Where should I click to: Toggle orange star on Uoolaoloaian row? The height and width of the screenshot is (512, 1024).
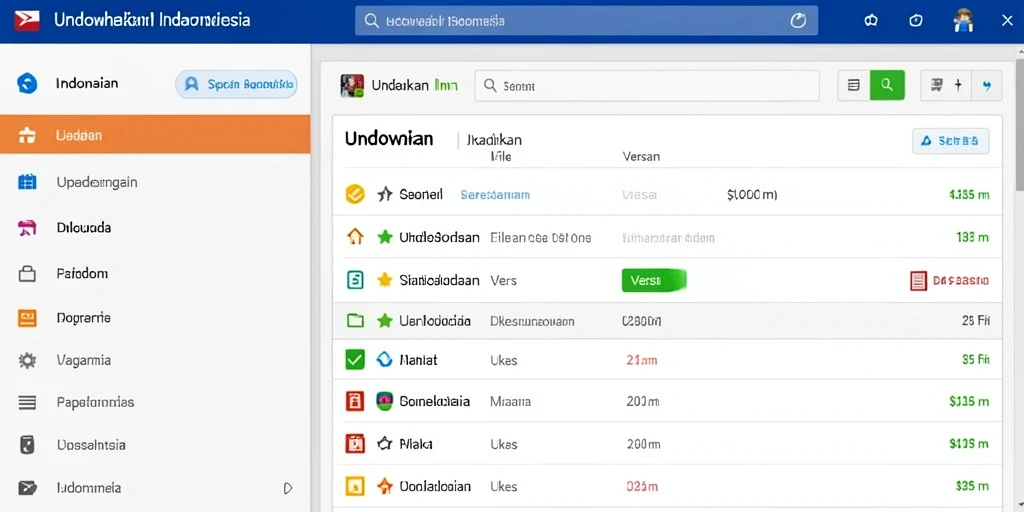coord(385,486)
